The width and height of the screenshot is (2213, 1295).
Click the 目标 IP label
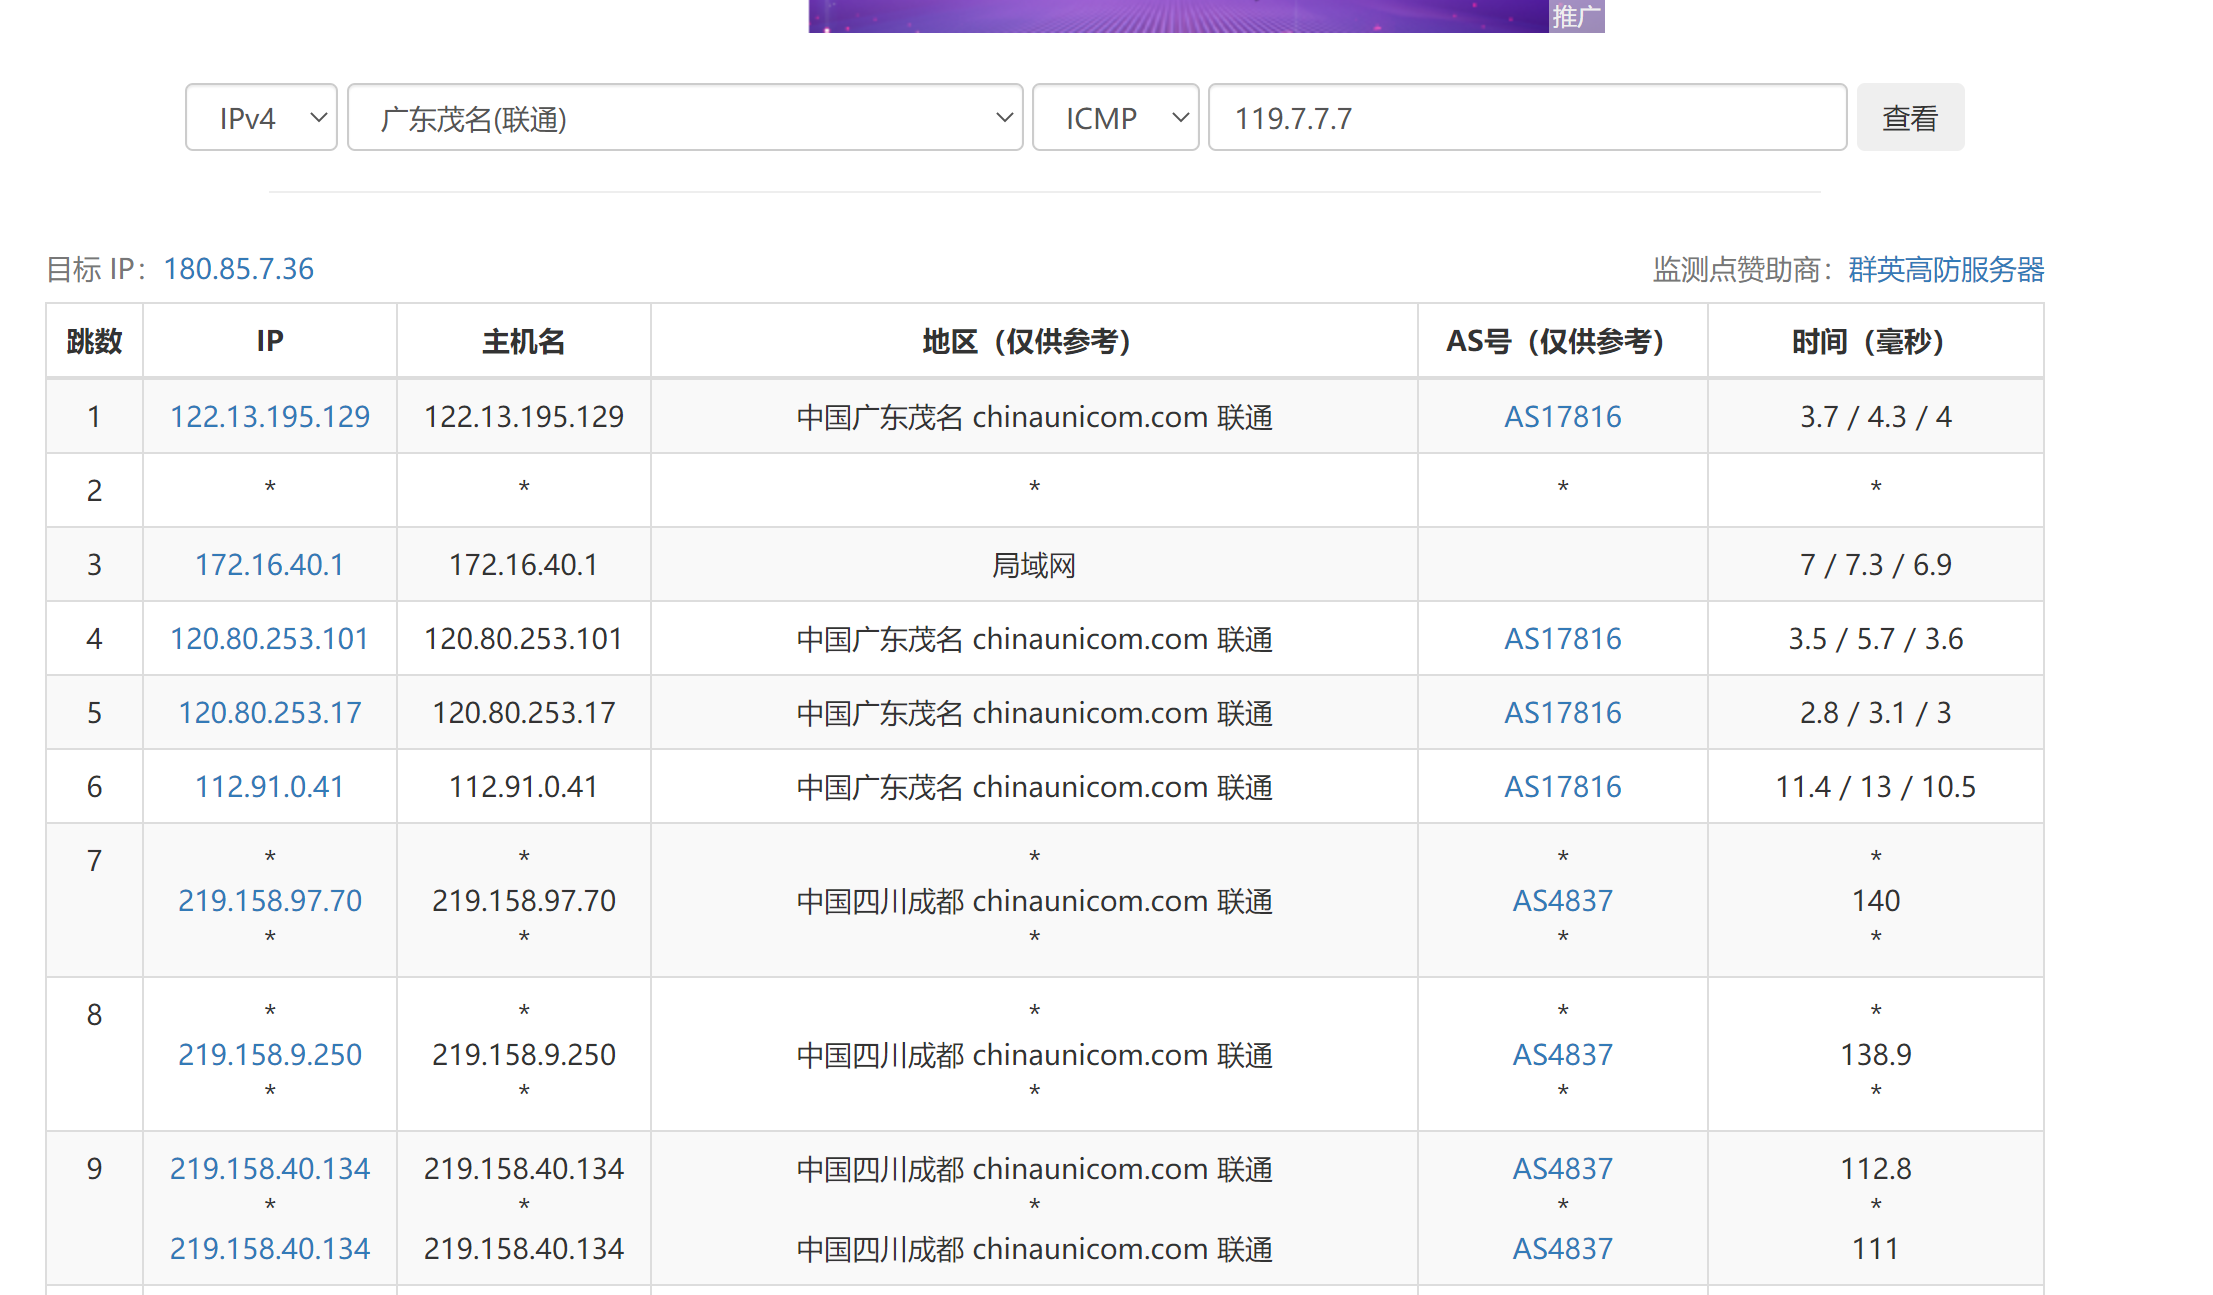97,269
